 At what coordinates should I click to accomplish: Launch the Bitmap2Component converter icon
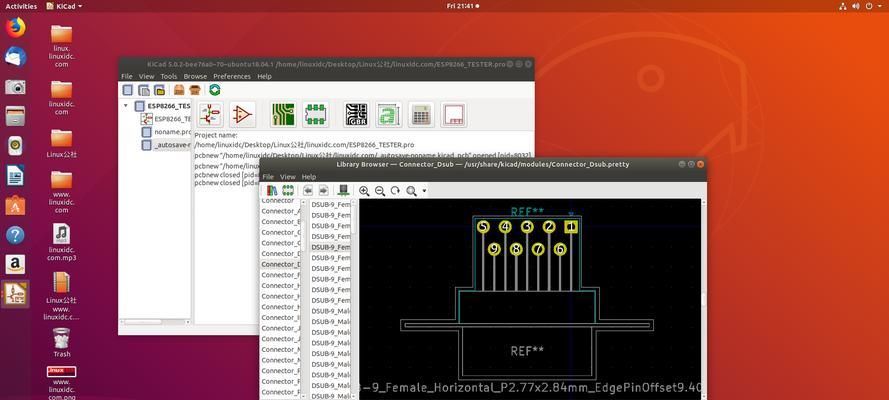point(389,114)
